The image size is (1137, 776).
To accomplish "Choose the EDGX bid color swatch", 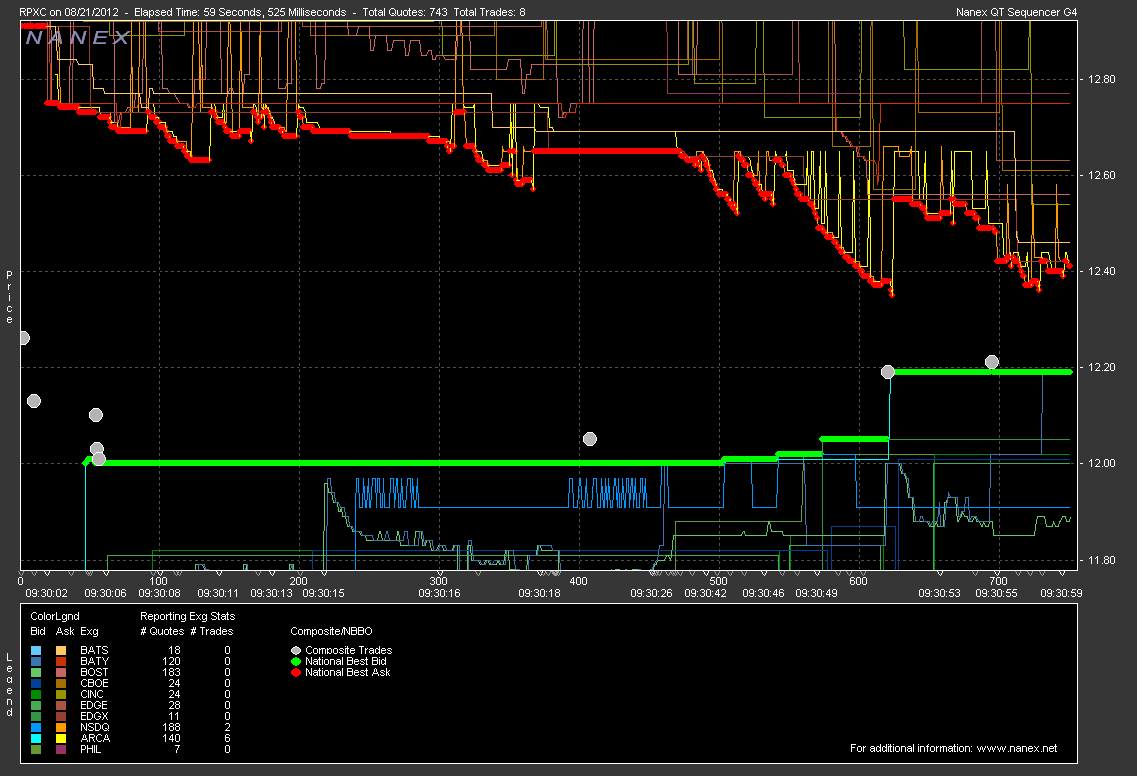I will (x=37, y=716).
